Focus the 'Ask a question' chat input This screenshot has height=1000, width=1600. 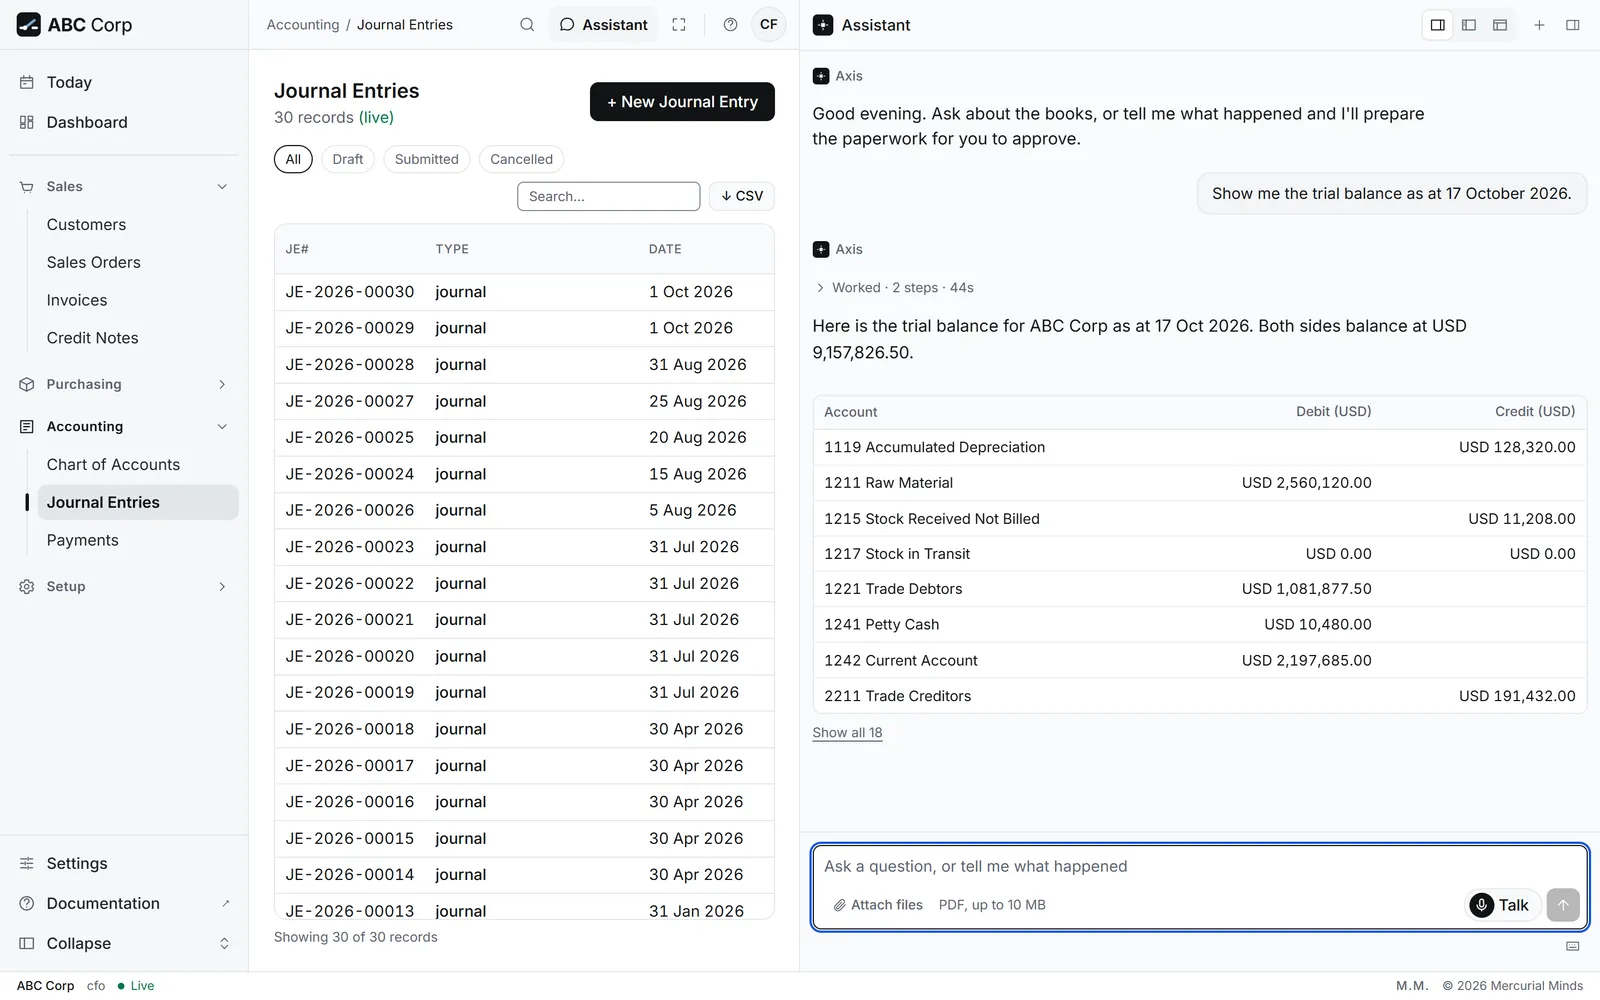coord(1199,867)
